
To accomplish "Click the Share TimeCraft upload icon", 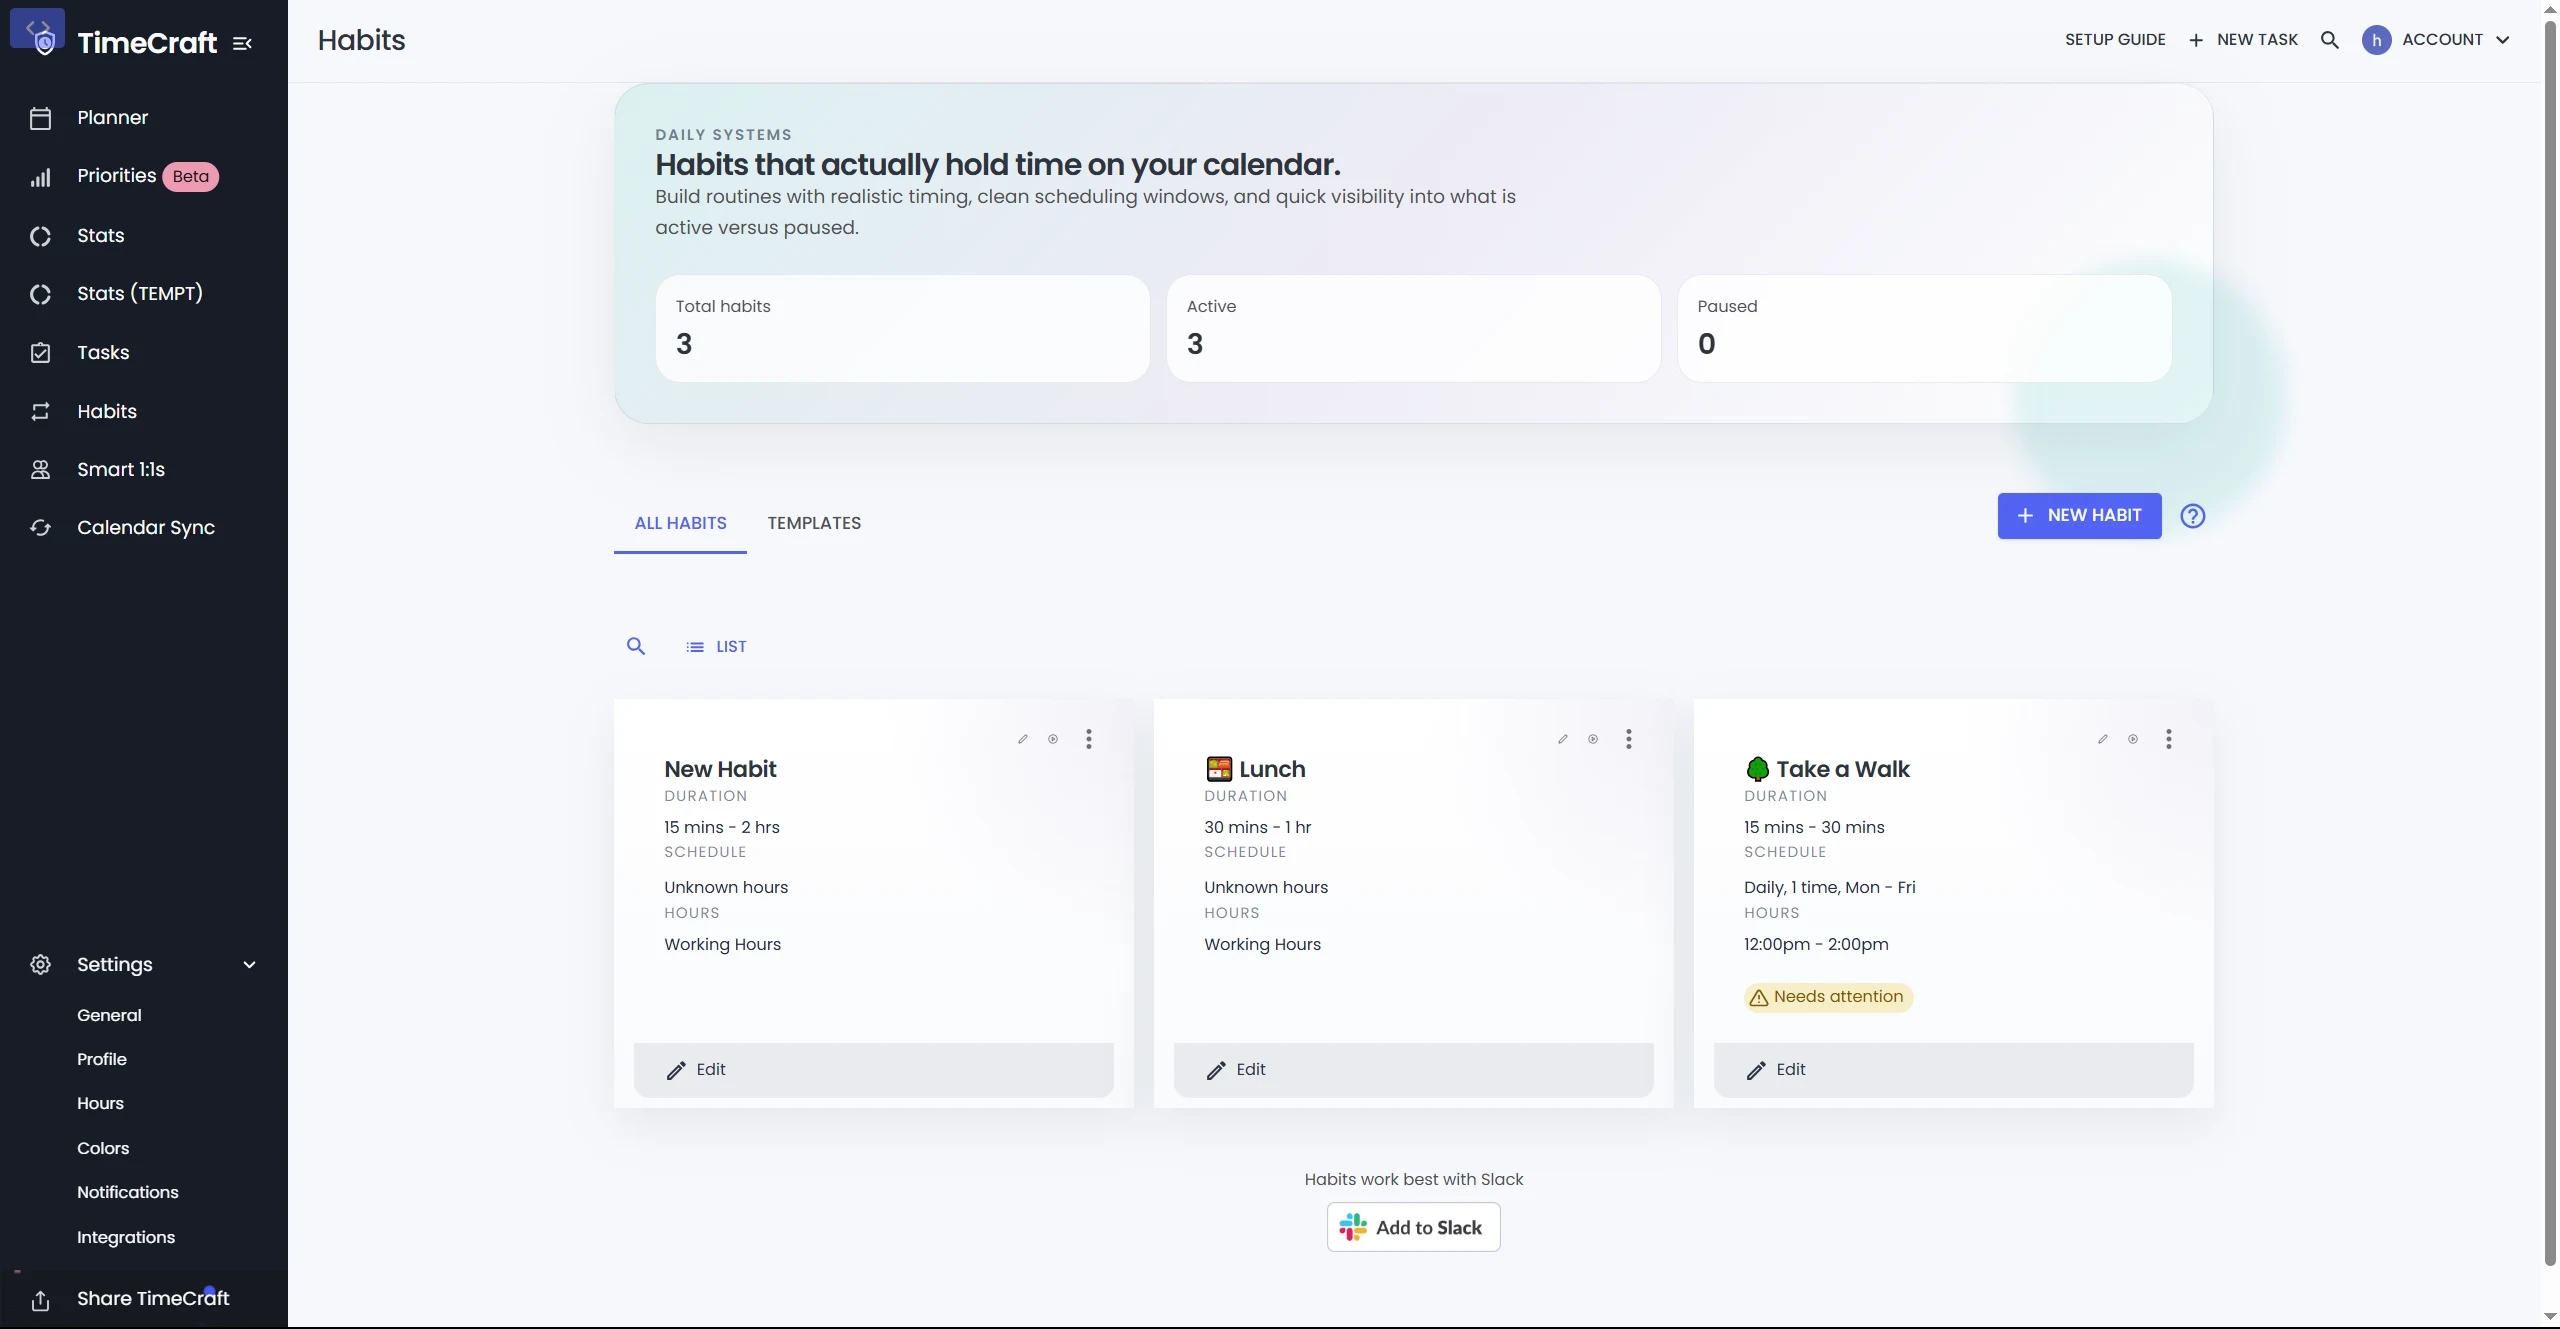I will pyautogui.click(x=40, y=1300).
